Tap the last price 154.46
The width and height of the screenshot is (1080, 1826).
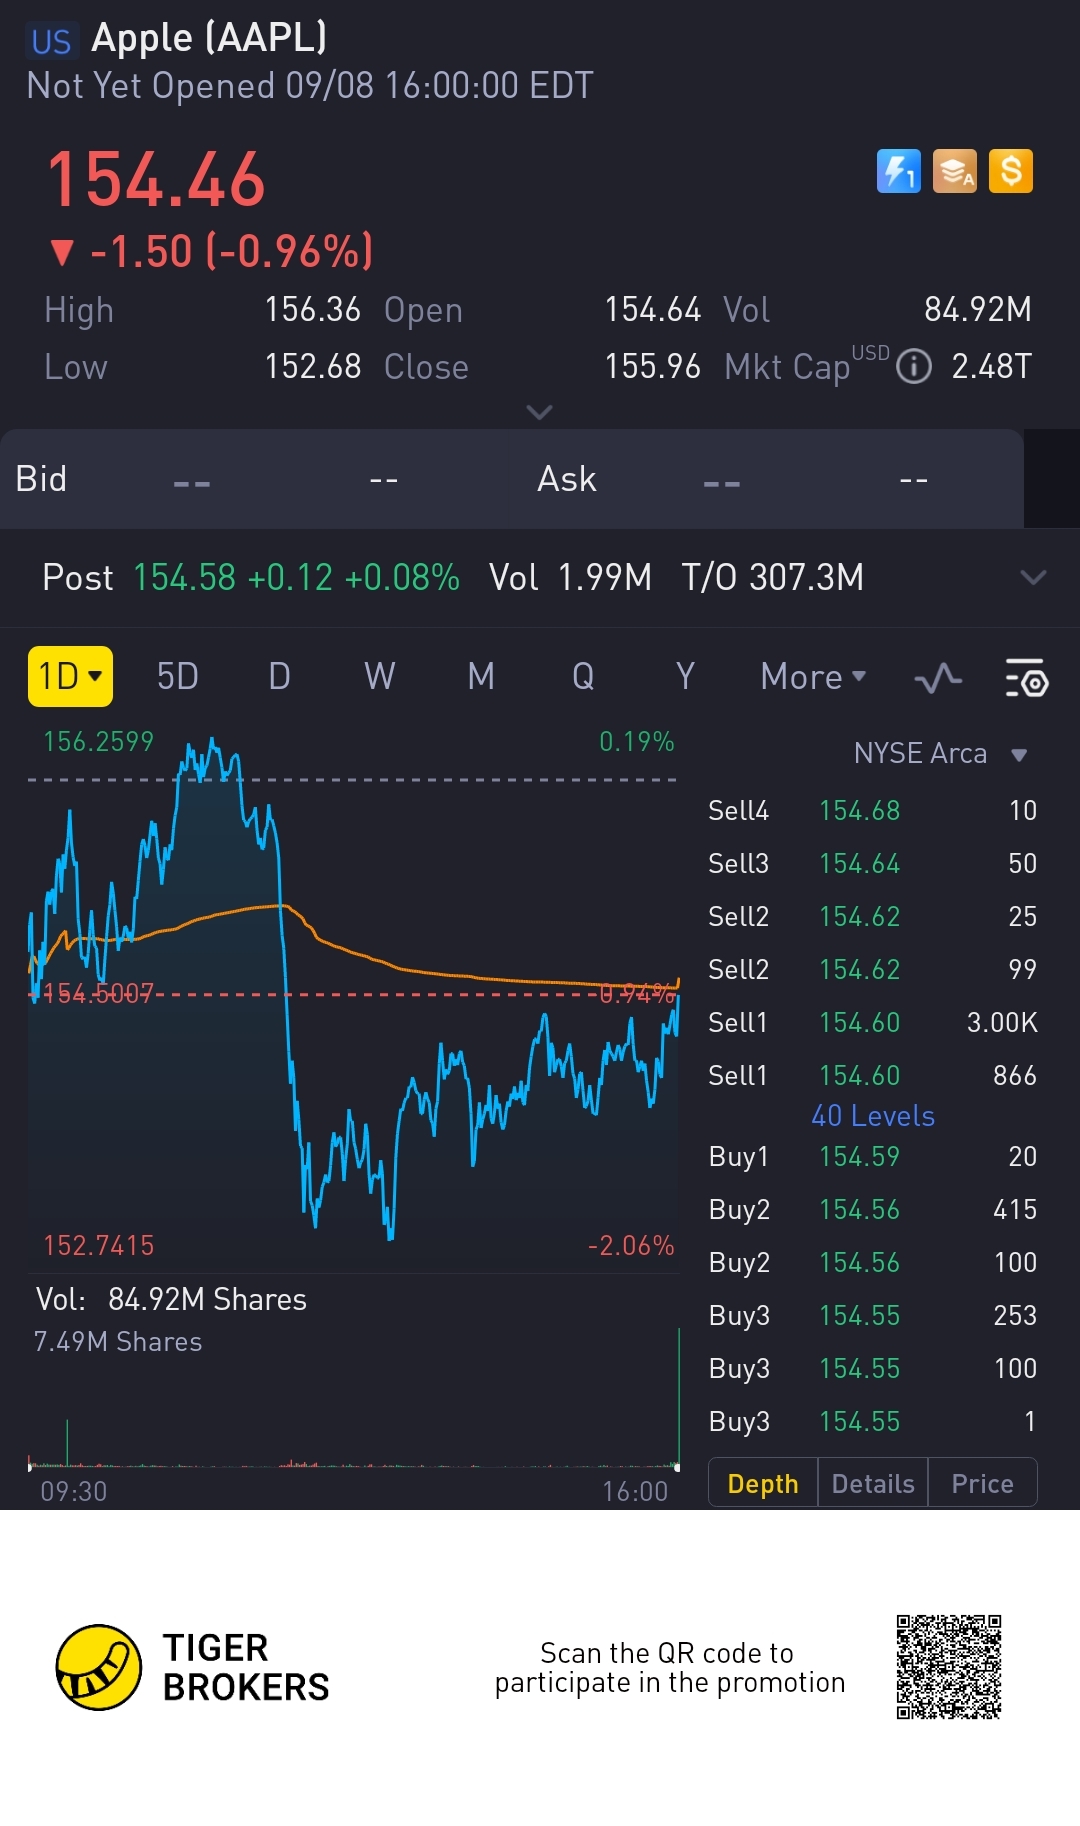[x=156, y=181]
